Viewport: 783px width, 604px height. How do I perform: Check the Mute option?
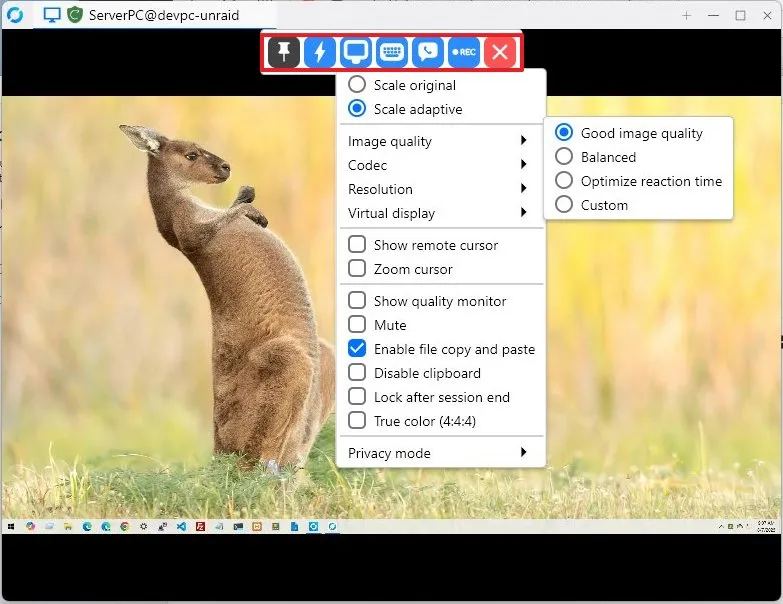(357, 324)
